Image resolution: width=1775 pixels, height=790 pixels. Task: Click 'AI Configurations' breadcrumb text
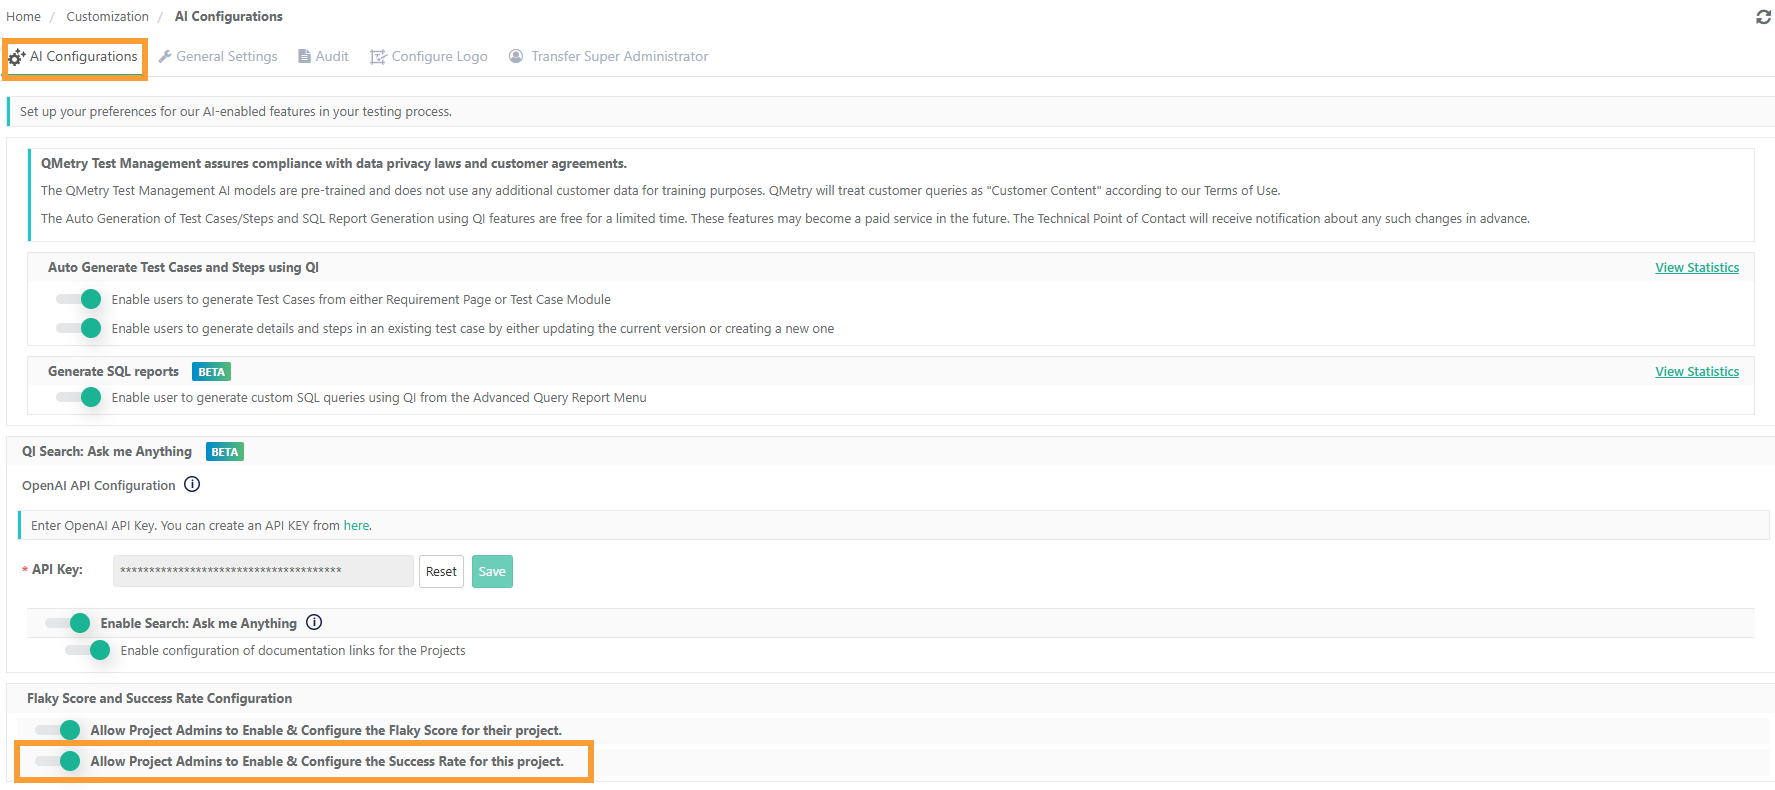point(229,16)
